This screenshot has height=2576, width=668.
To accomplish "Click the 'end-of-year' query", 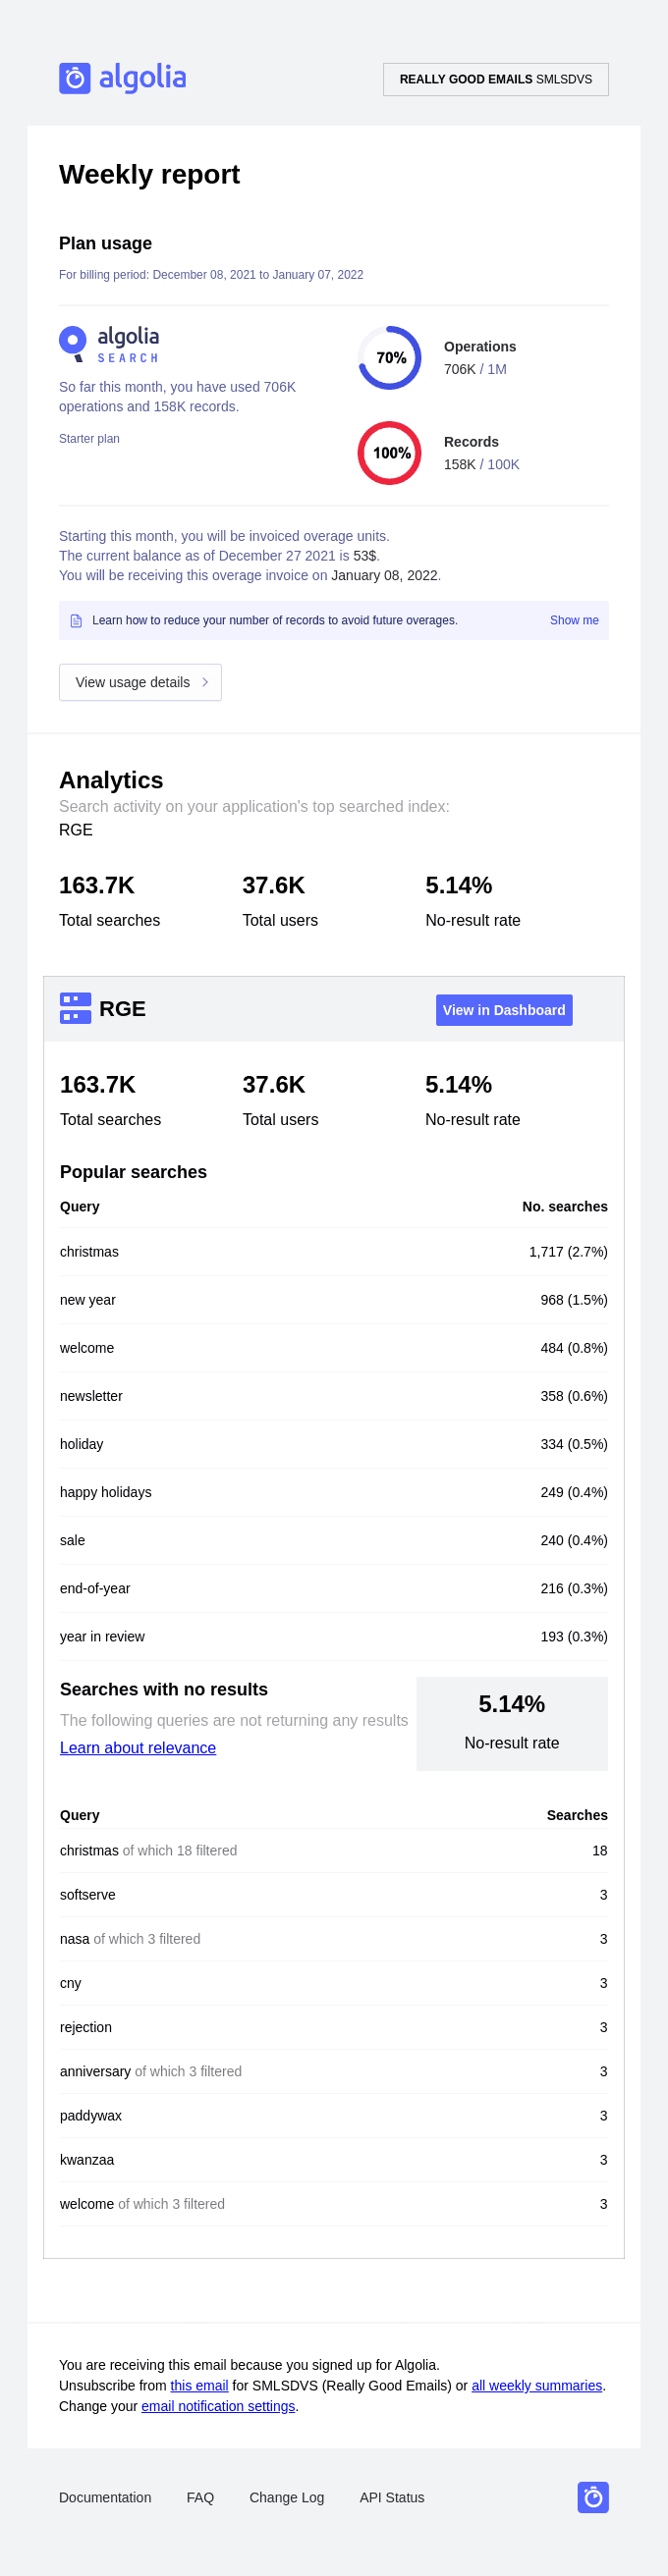I will (95, 1589).
